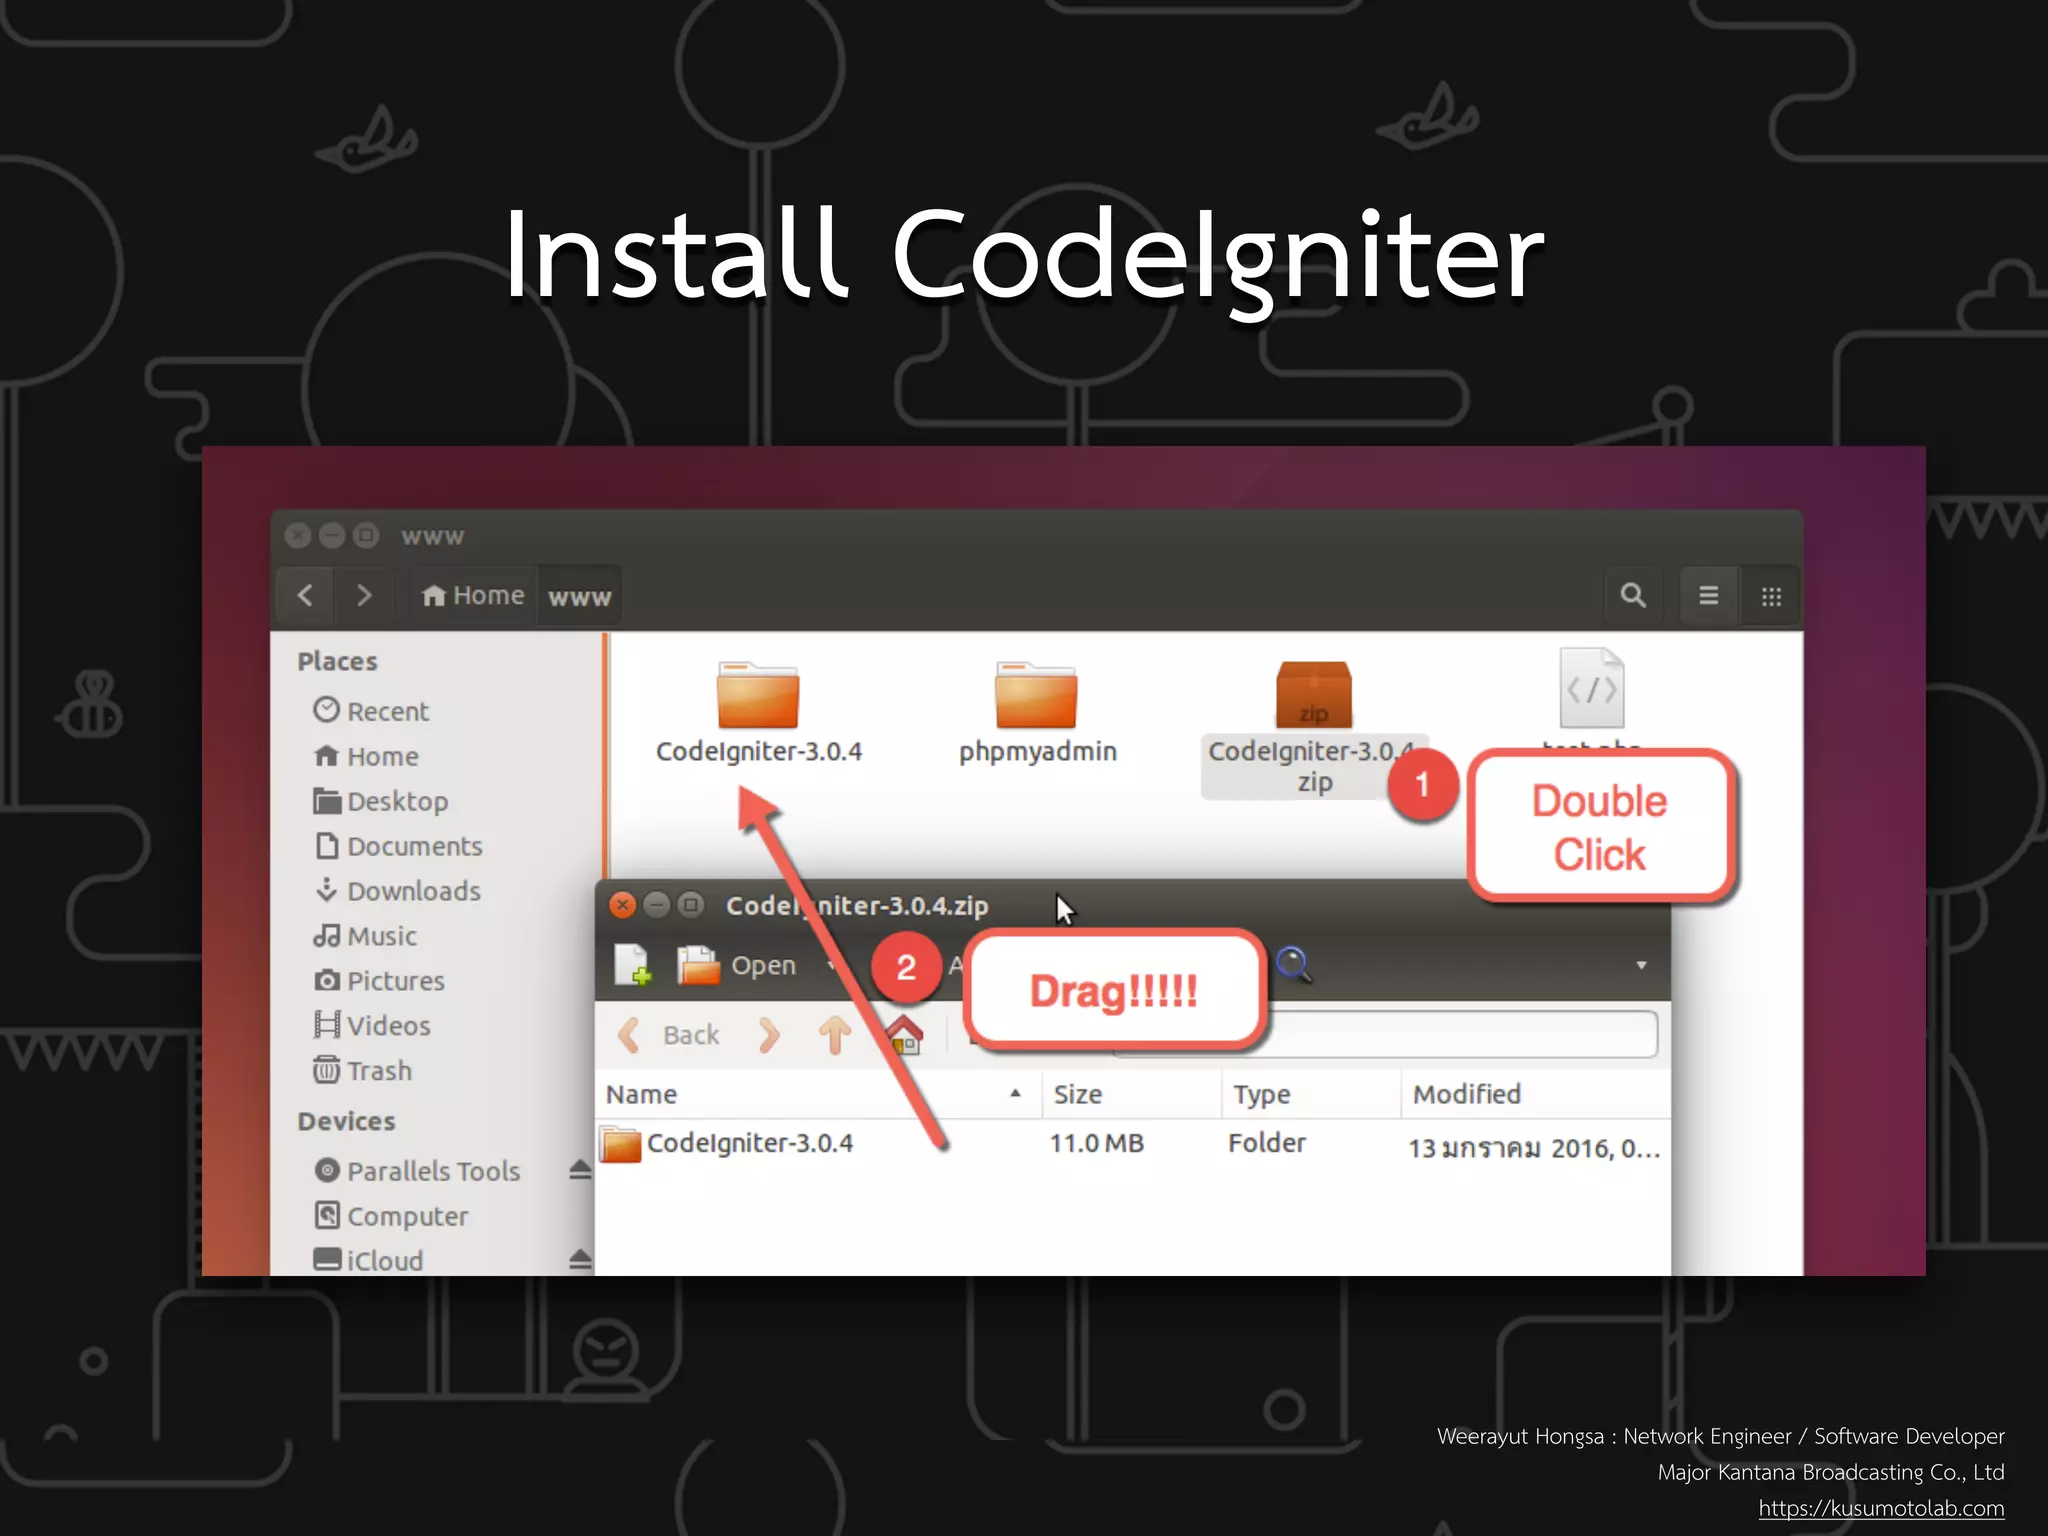Sort by the Name column header
Viewport: 2048px width, 1536px height.
point(818,1094)
